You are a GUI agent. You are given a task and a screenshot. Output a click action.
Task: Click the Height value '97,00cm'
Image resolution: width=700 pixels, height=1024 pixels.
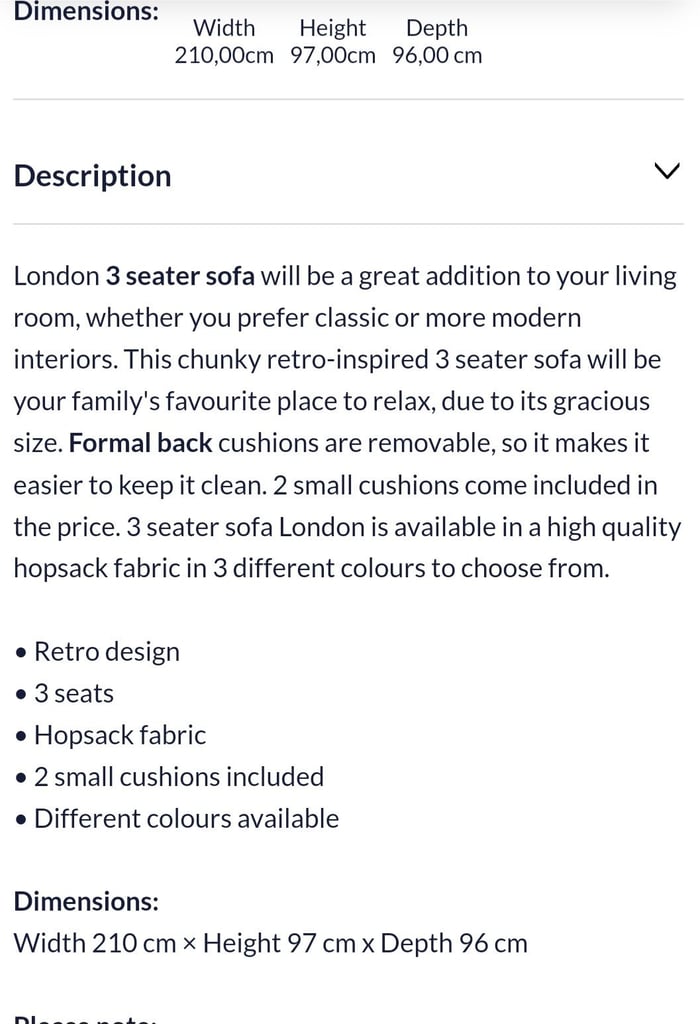click(x=333, y=55)
